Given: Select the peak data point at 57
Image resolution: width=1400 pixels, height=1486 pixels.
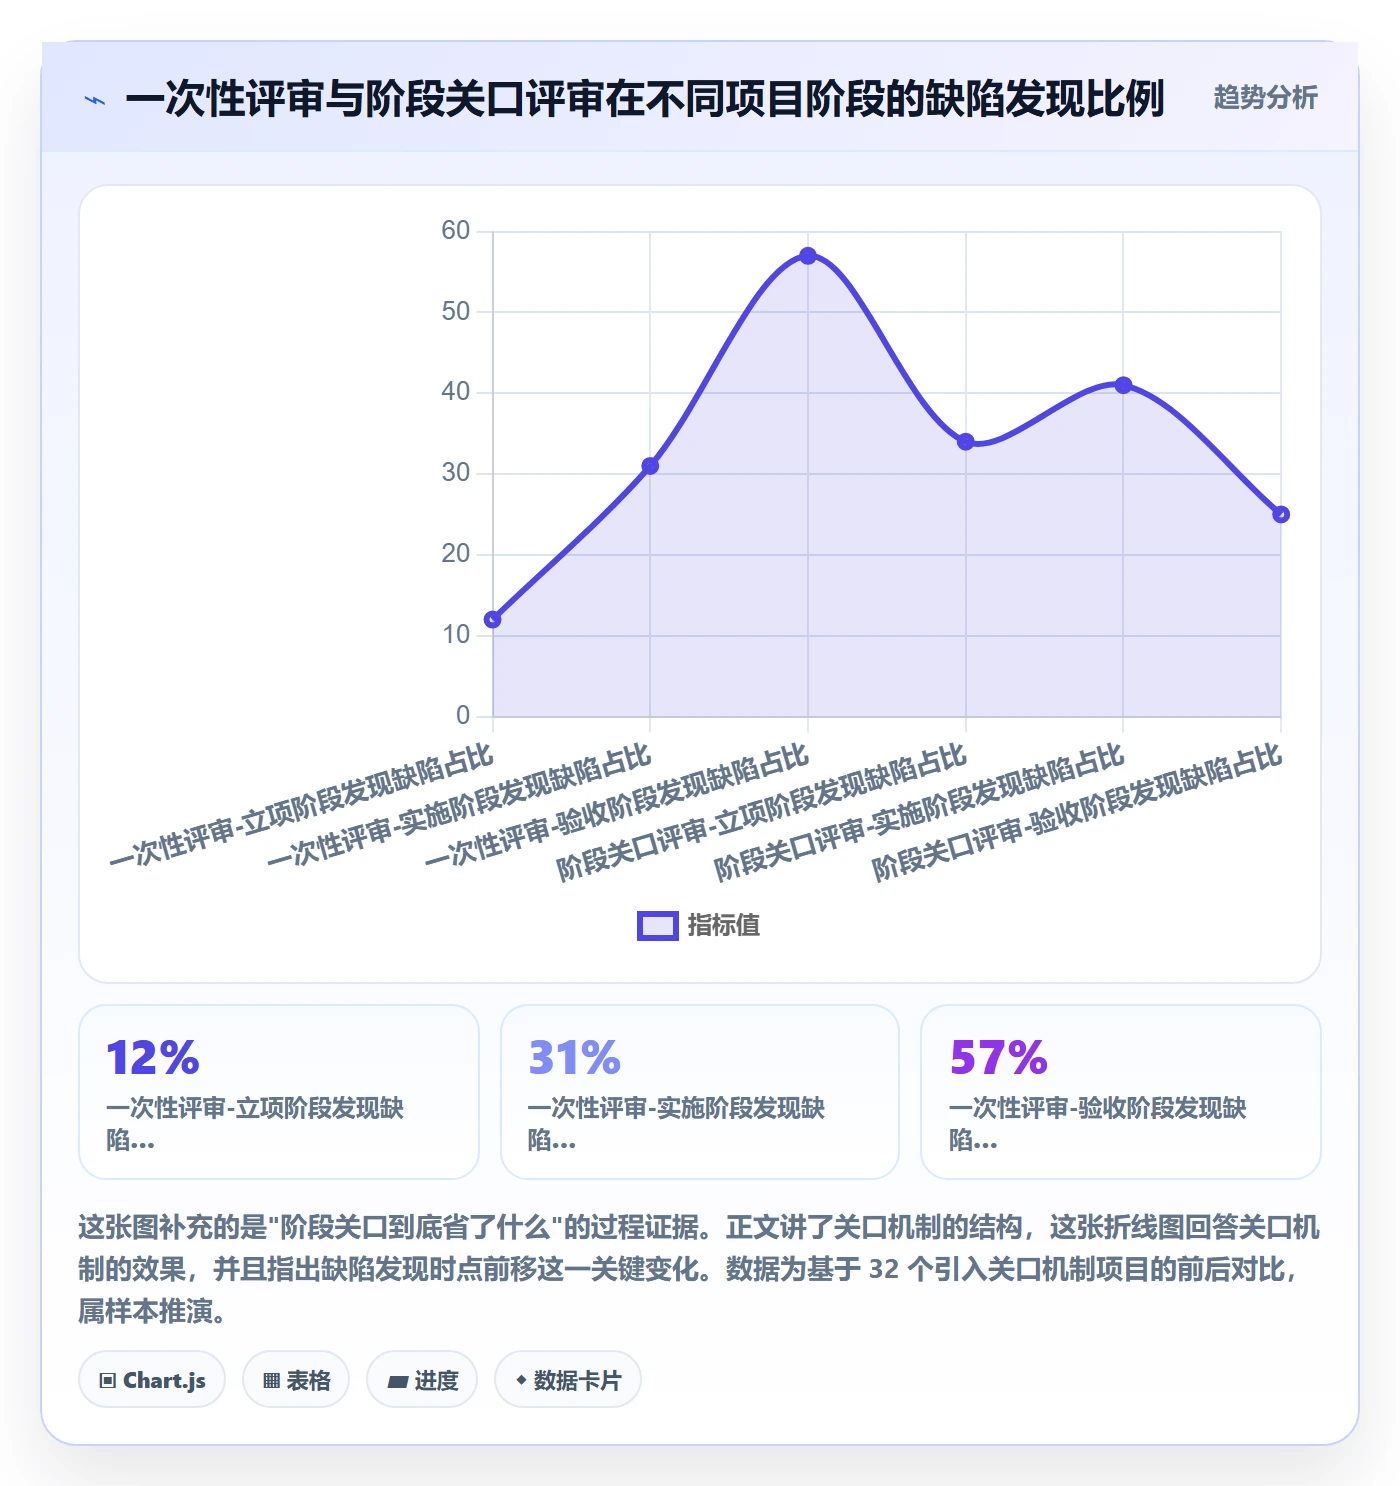Looking at the screenshot, I should 808,256.
